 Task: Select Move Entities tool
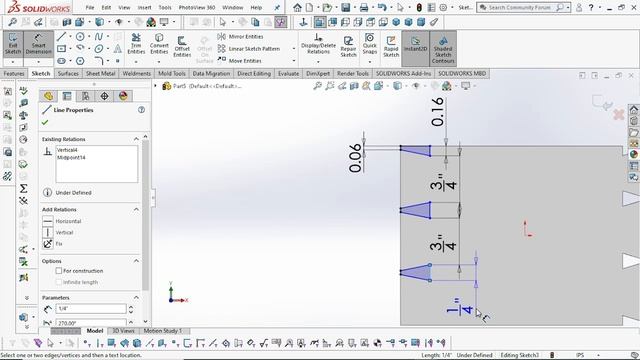pyautogui.click(x=240, y=60)
